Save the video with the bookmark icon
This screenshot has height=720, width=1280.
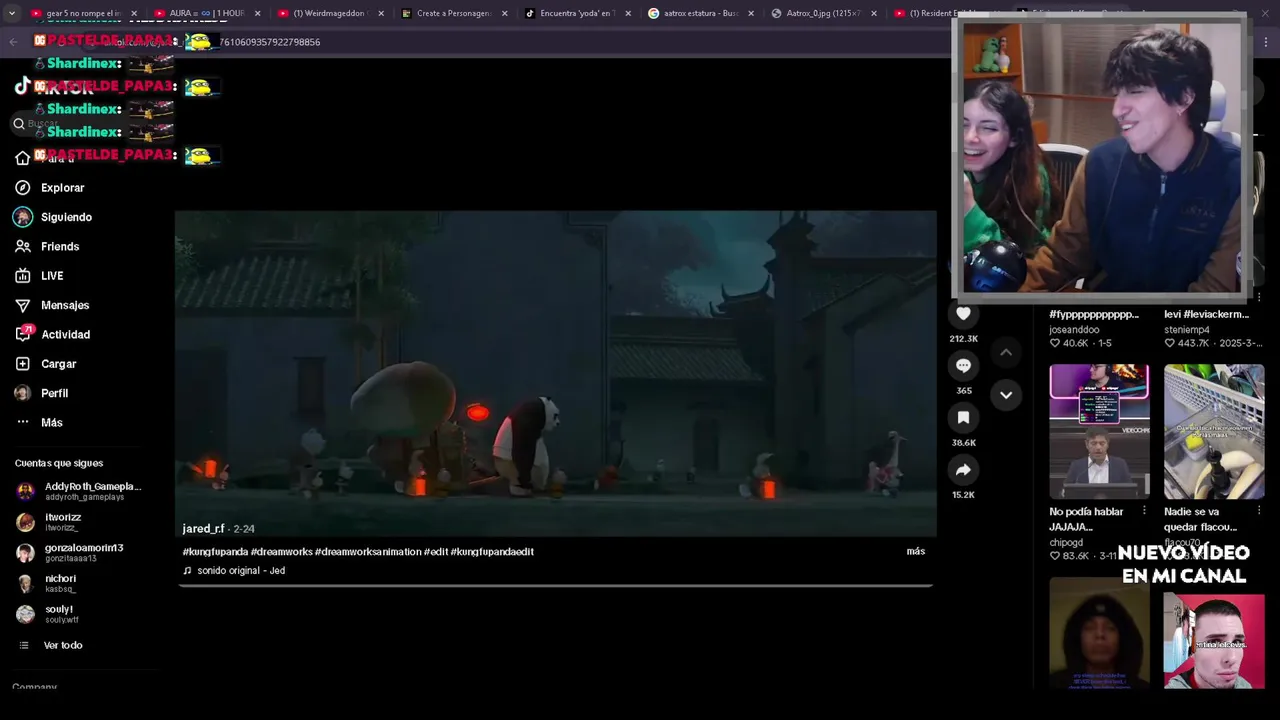[x=963, y=418]
